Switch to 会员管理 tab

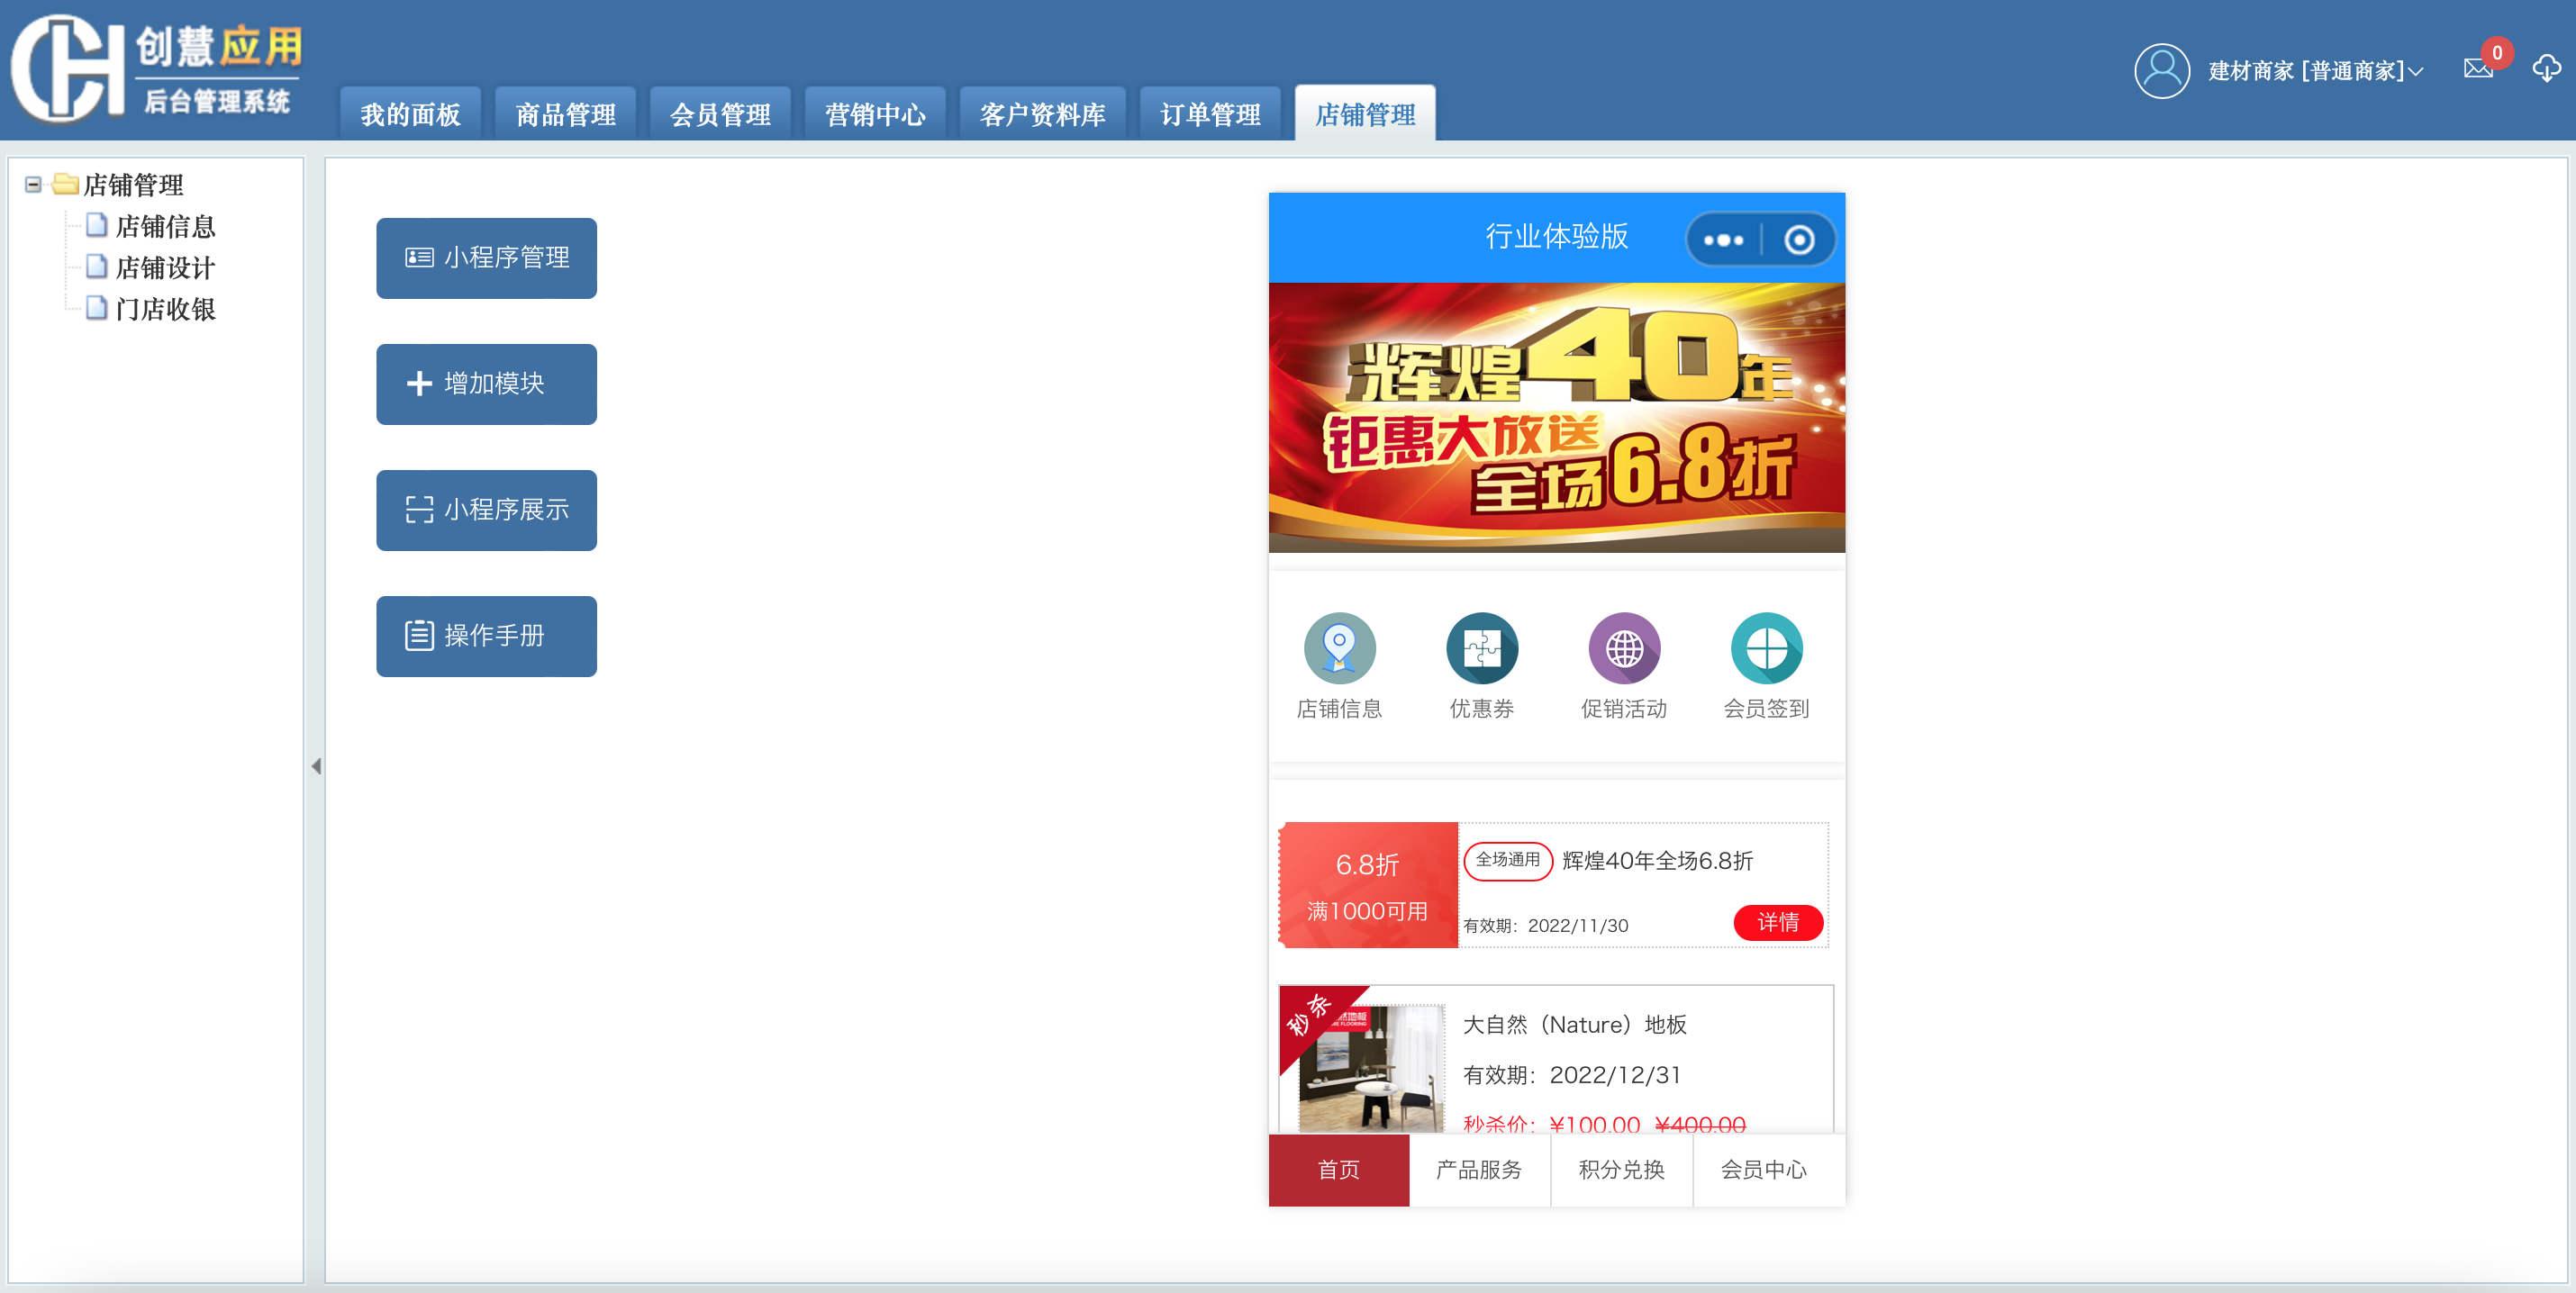pyautogui.click(x=720, y=114)
